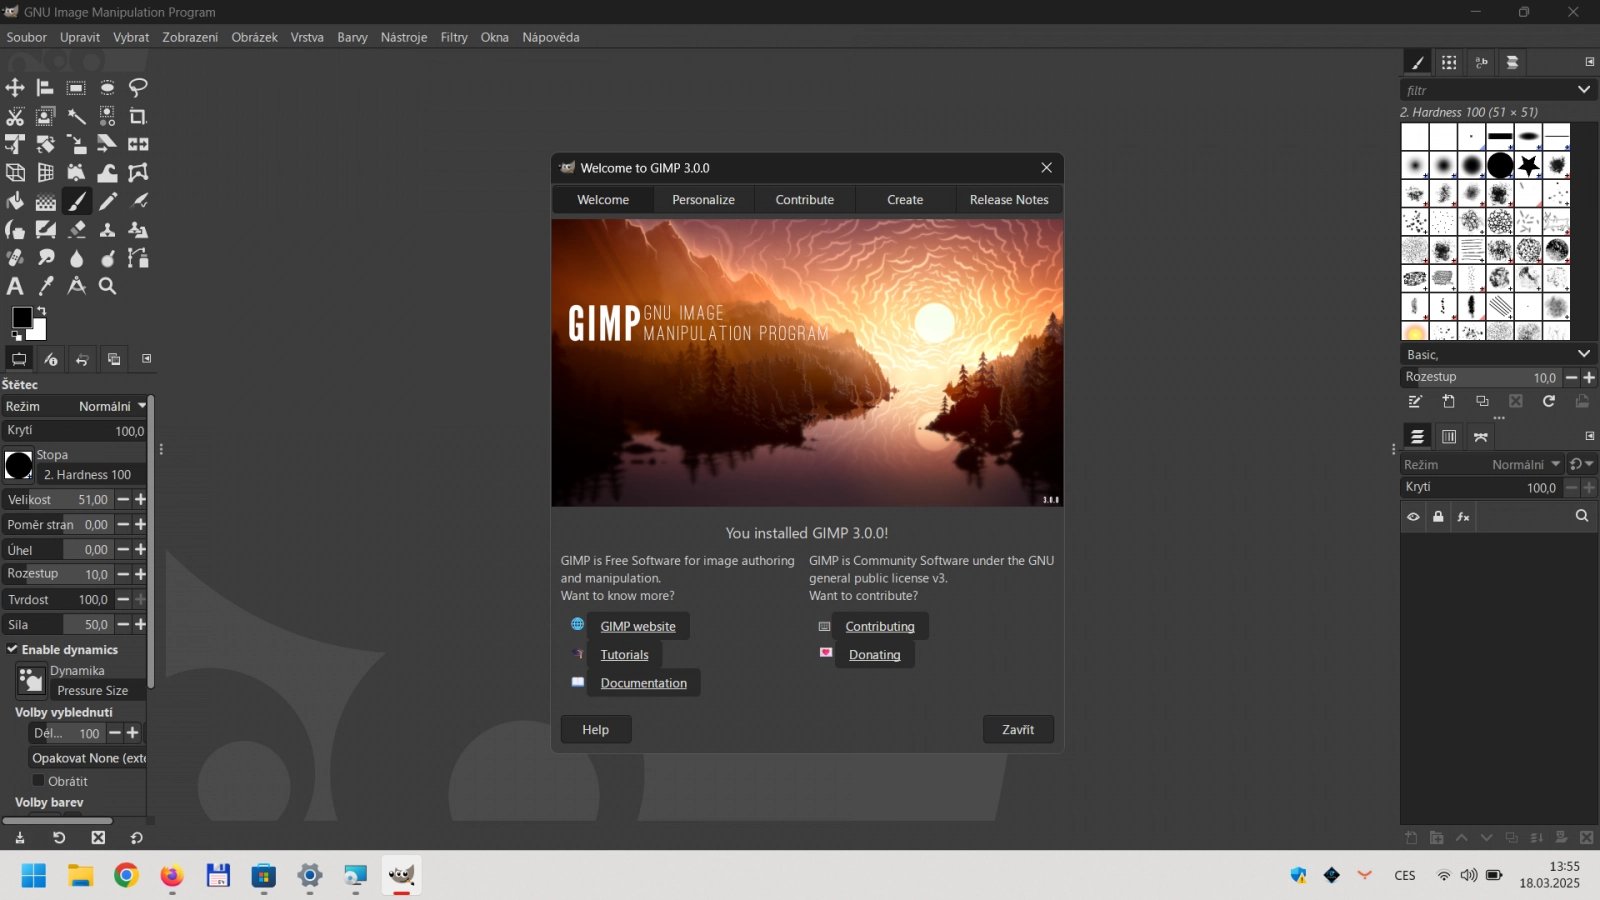This screenshot has width=1600, height=900.
Task: Select the Pencil tool
Action: tap(107, 201)
